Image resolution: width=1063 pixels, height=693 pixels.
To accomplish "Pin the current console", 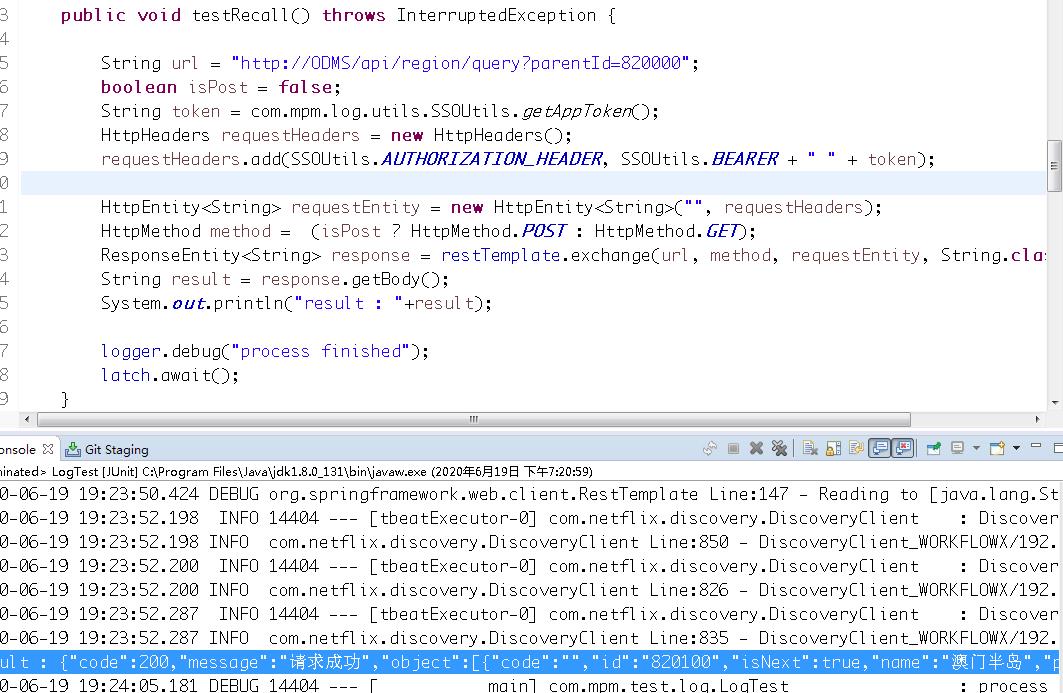I will pos(934,448).
